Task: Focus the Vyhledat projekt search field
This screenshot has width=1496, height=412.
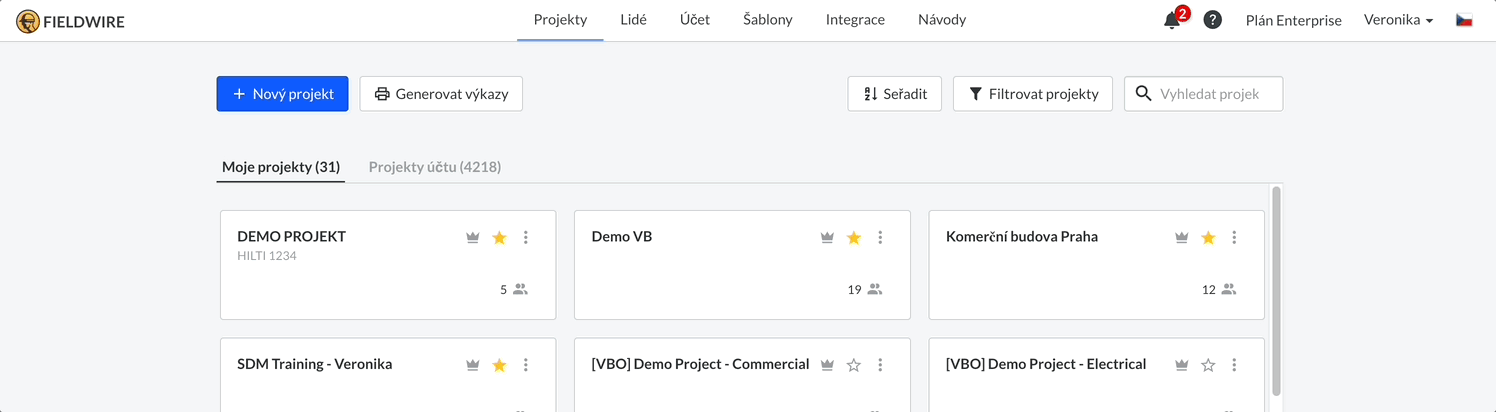Action: pos(1204,94)
